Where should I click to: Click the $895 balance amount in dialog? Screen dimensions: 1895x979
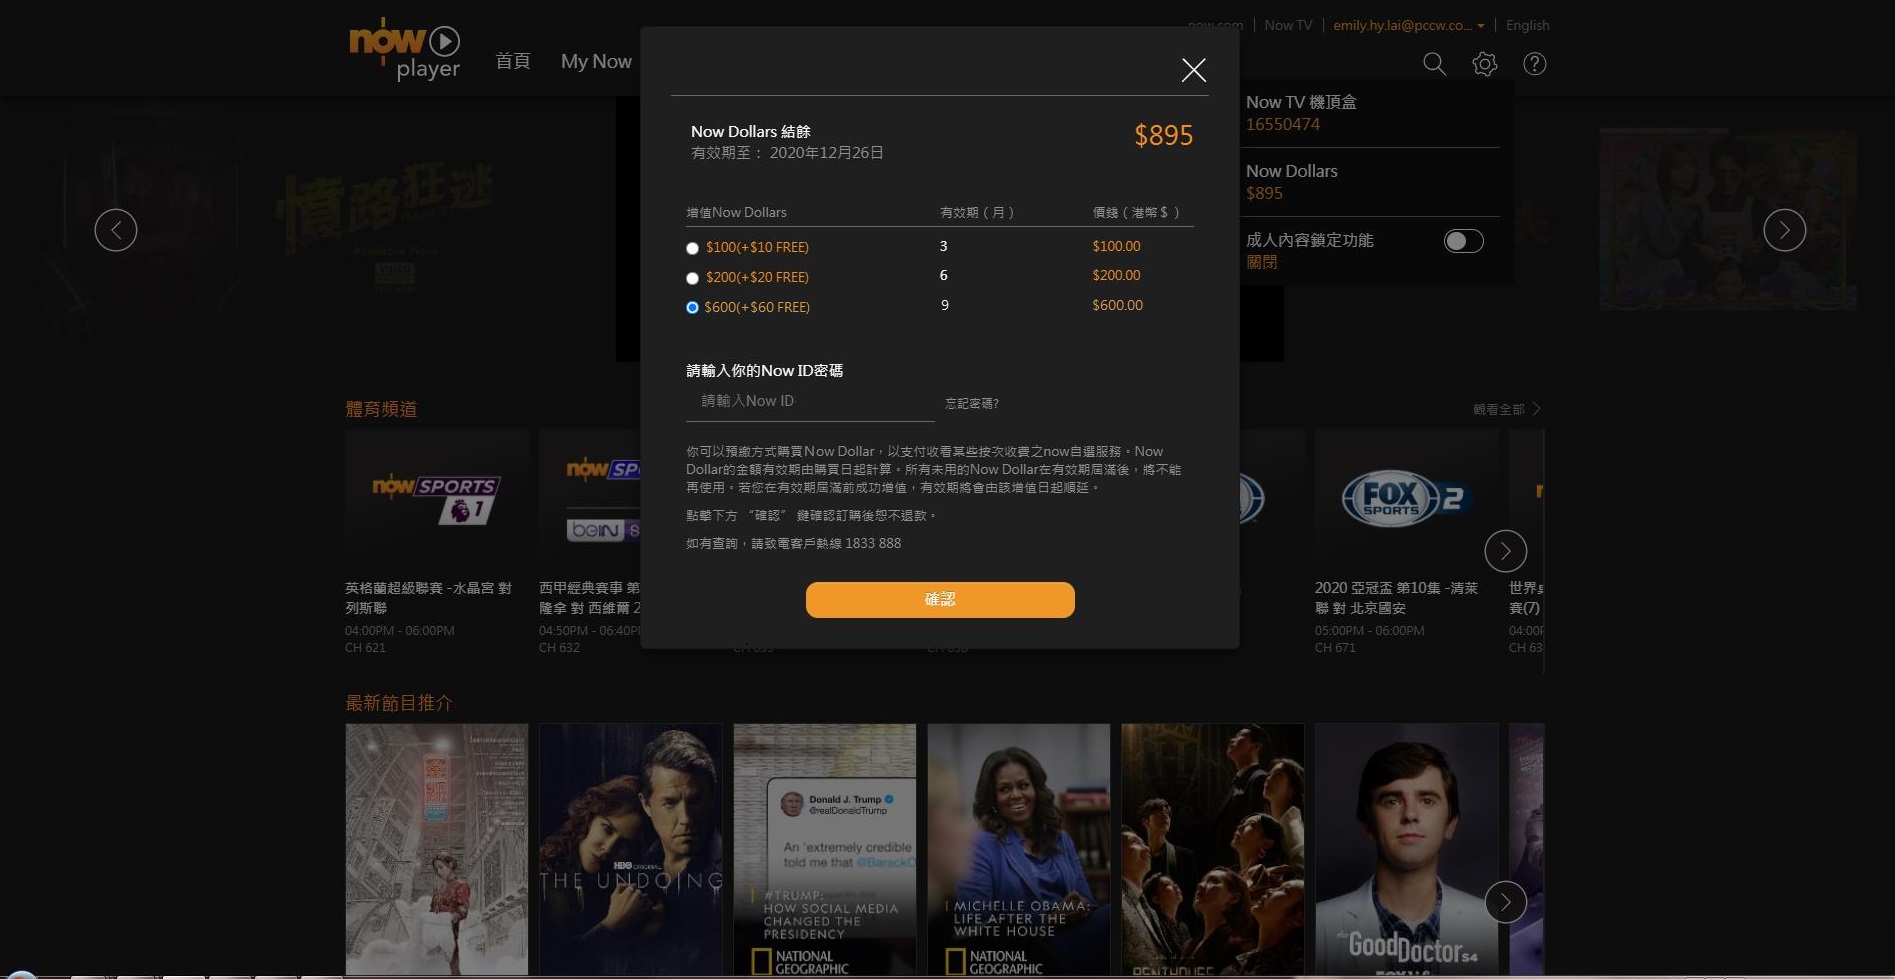click(1163, 135)
